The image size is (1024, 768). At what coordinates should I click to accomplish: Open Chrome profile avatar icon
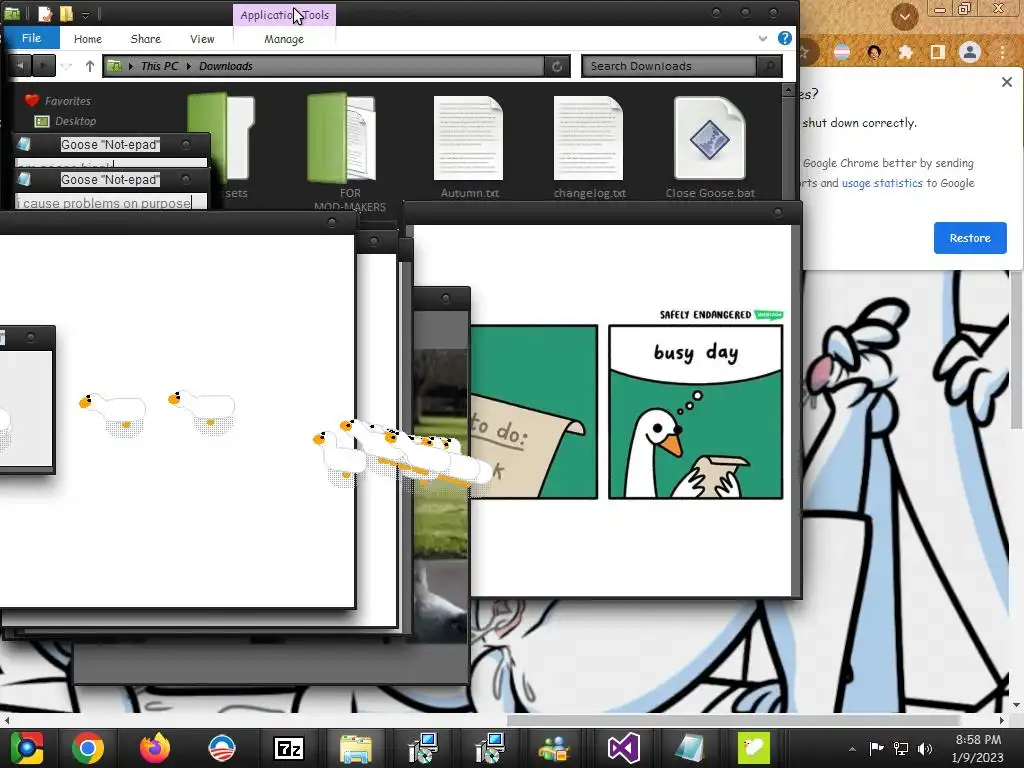click(x=970, y=52)
